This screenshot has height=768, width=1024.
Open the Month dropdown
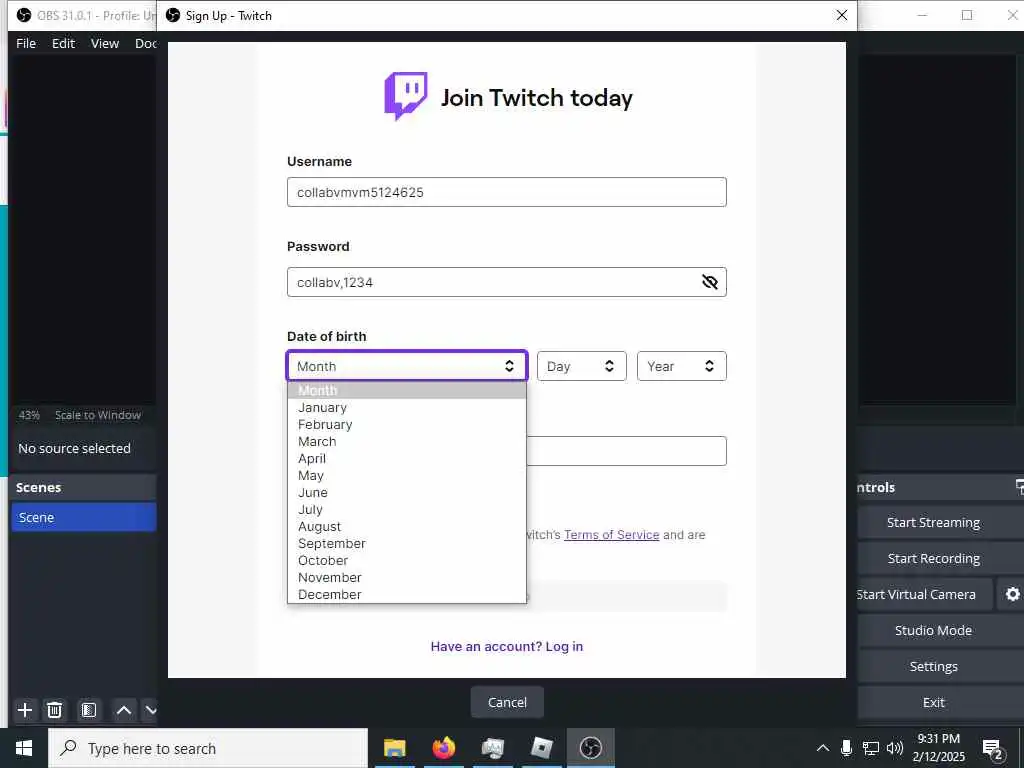tap(407, 366)
